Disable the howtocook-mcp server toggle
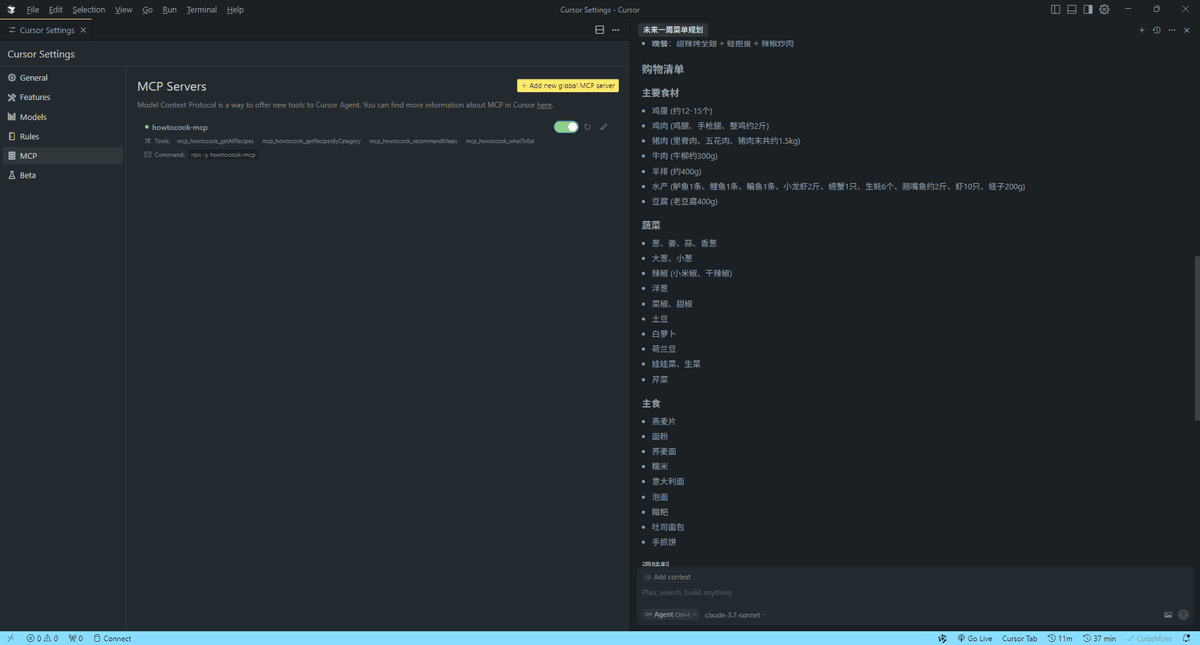1200x645 pixels. 566,127
